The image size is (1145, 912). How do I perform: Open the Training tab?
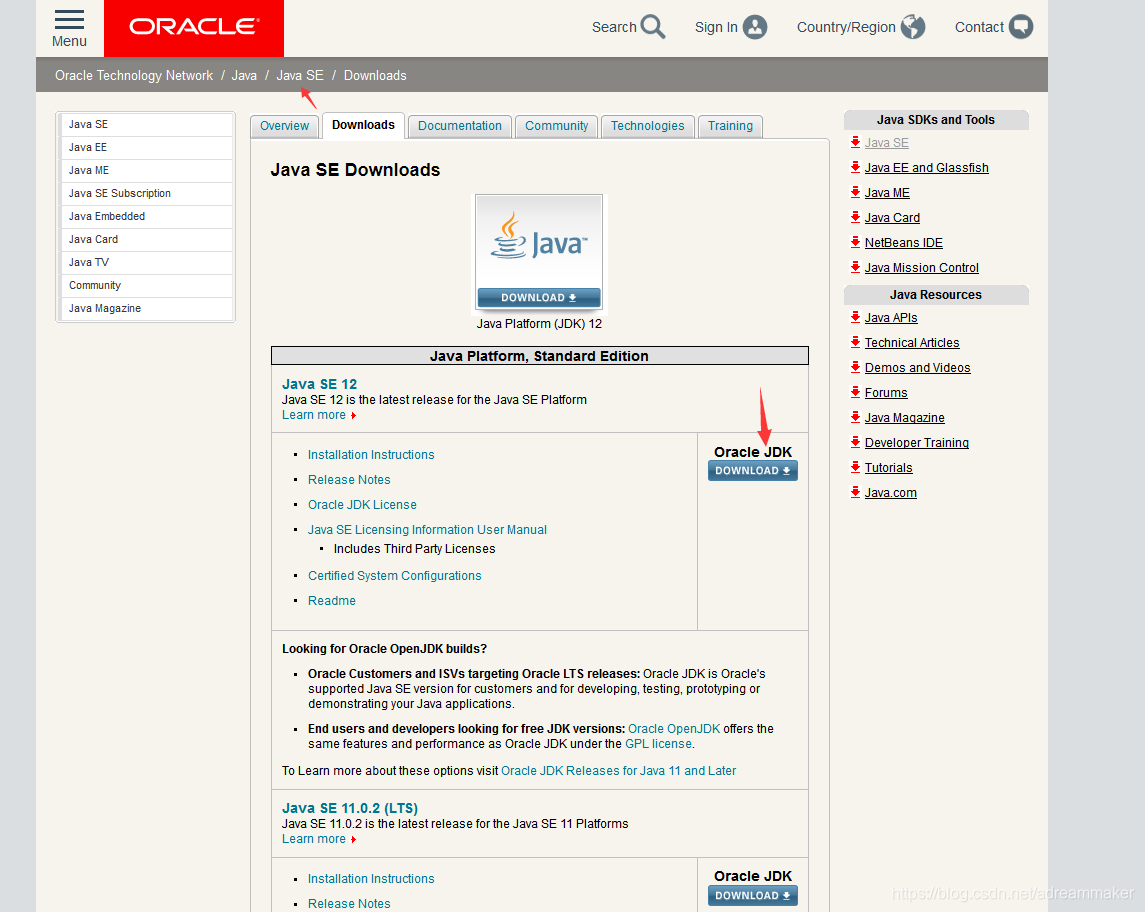tap(730, 126)
